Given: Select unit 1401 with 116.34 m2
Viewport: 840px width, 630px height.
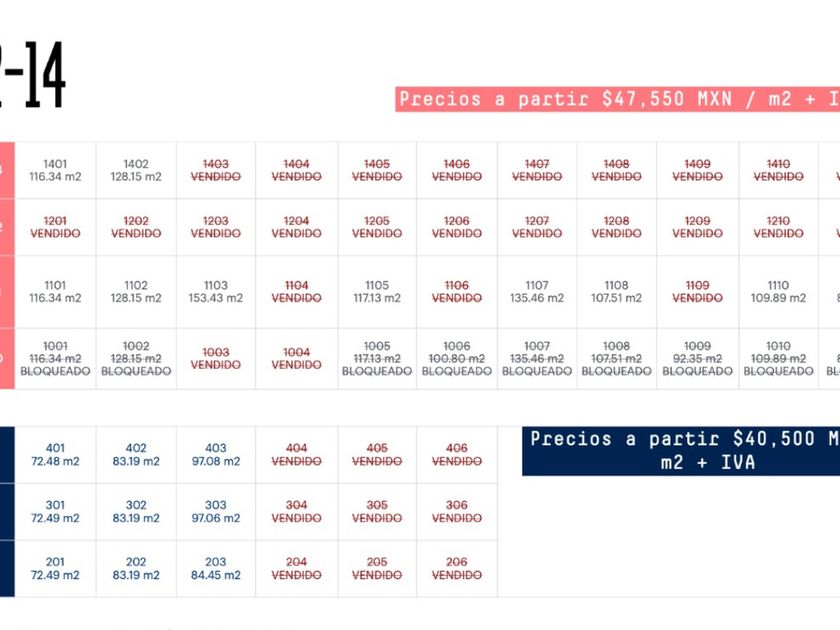Looking at the screenshot, I should (56, 170).
